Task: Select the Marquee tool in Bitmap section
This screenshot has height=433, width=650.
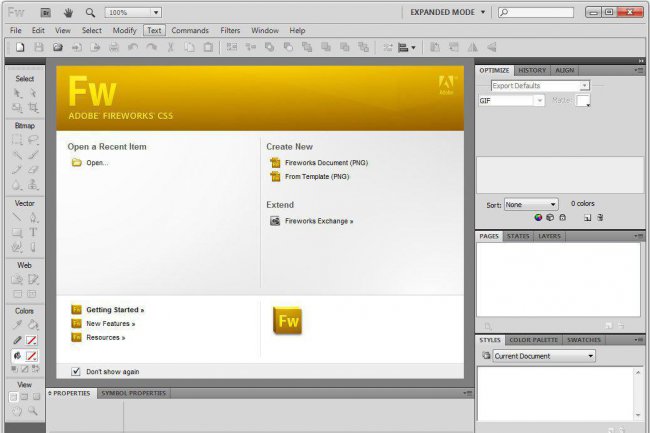Action: pyautogui.click(x=17, y=140)
